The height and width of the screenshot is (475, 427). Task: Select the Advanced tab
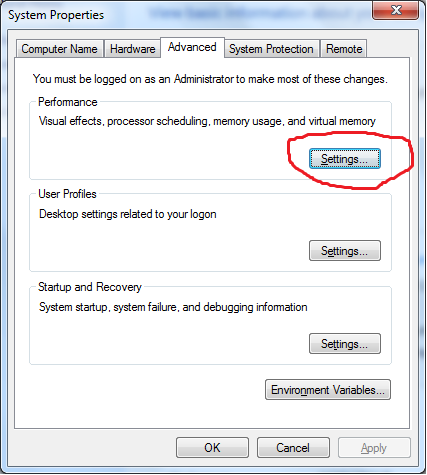[x=192, y=47]
